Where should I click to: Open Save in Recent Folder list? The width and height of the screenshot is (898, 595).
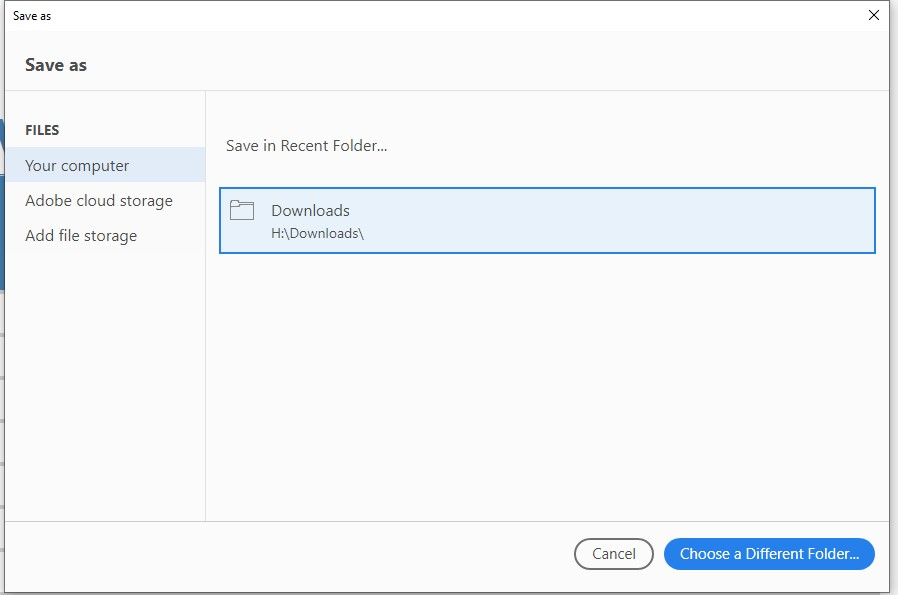[x=307, y=145]
